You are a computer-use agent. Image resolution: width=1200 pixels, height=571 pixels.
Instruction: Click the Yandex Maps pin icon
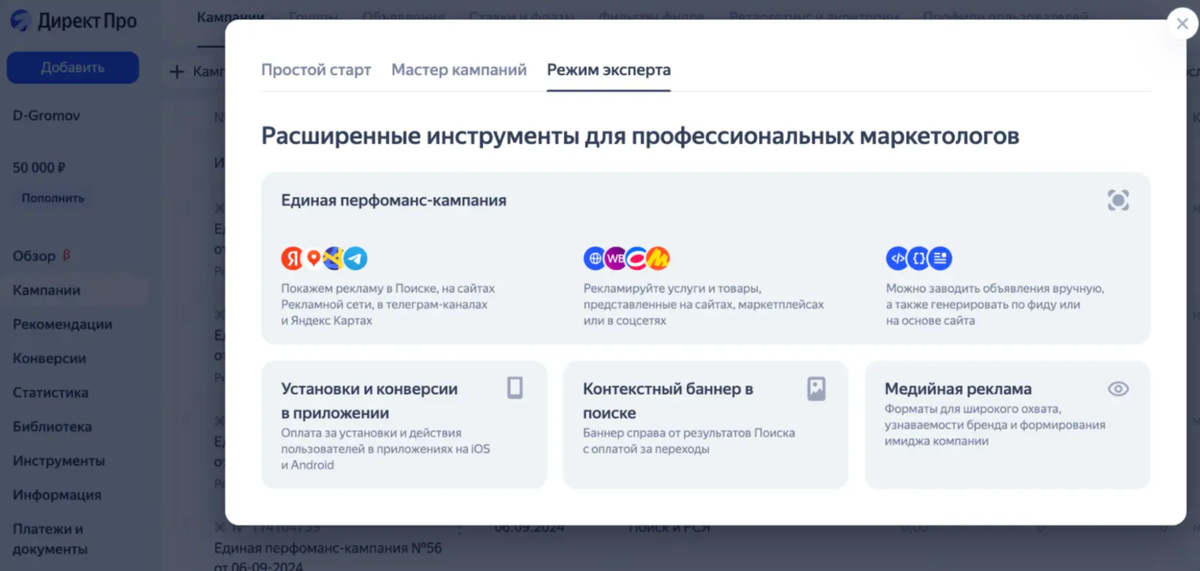313,258
